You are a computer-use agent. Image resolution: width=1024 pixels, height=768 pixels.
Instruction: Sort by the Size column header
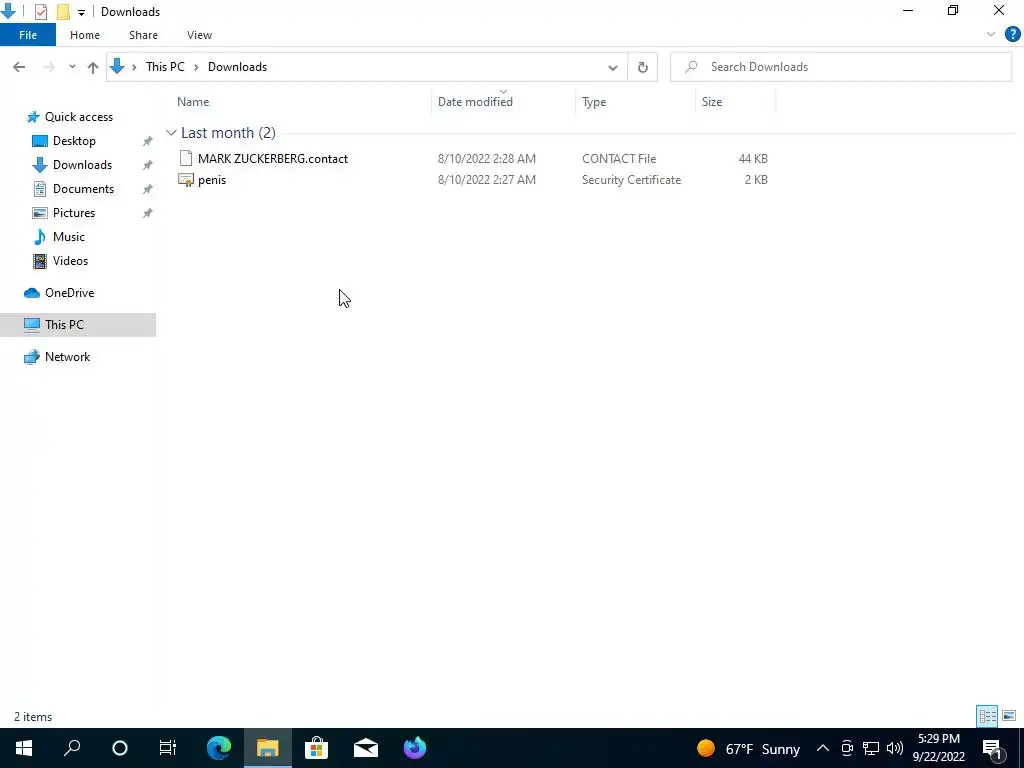pos(712,102)
